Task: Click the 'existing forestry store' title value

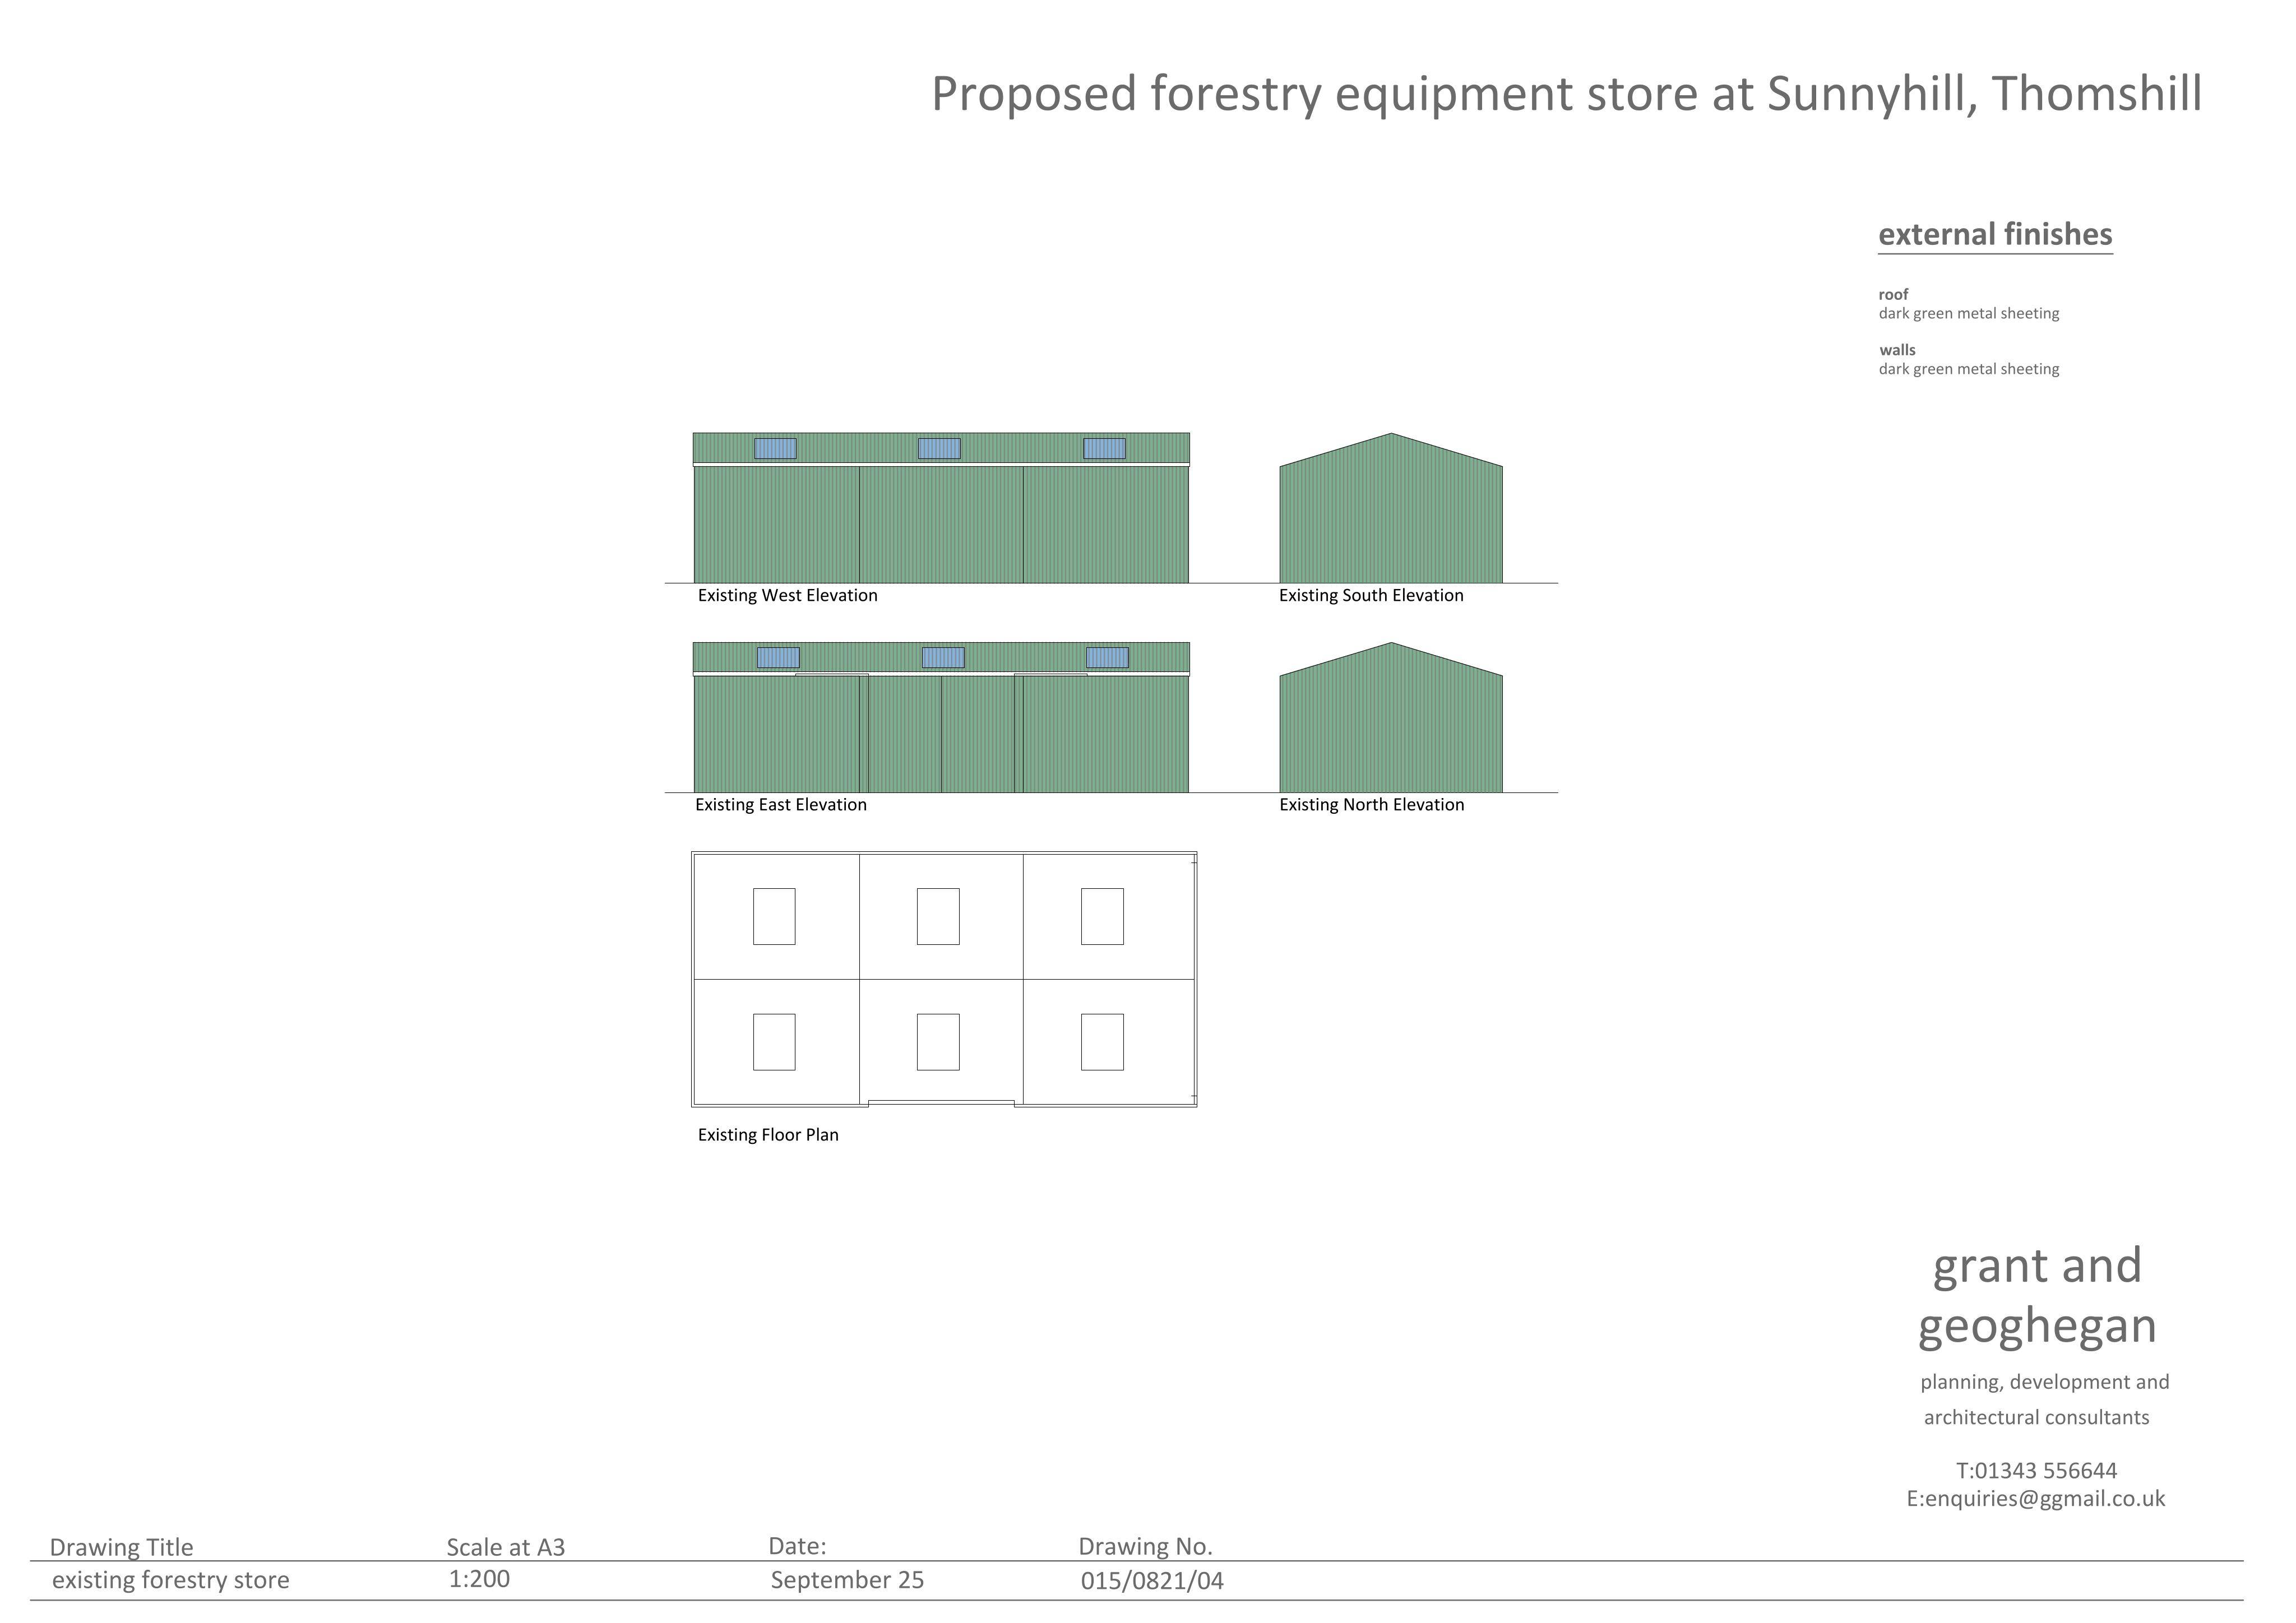Action: pyautogui.click(x=170, y=1580)
